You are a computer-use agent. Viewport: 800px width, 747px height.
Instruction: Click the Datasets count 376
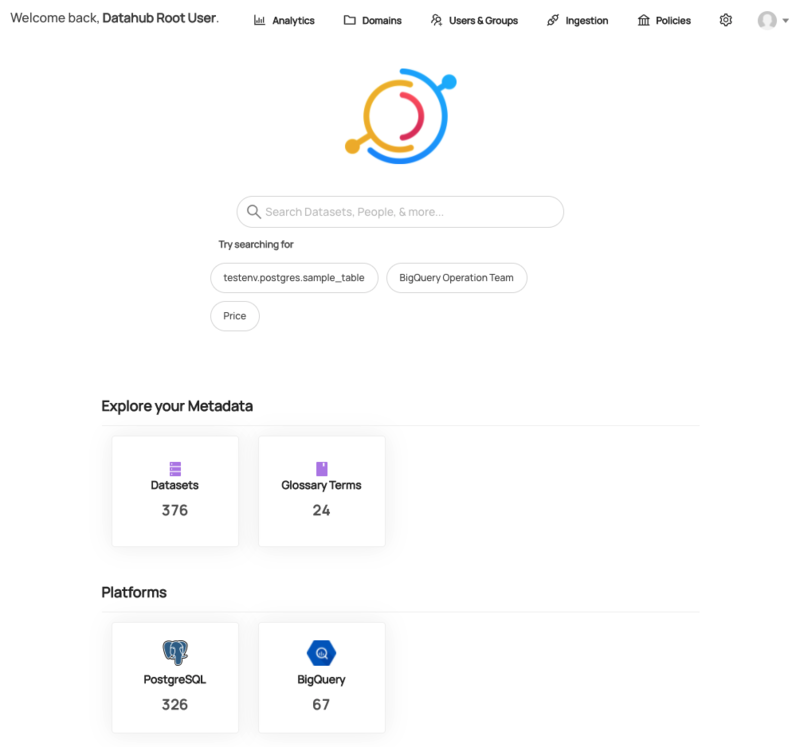tap(175, 510)
